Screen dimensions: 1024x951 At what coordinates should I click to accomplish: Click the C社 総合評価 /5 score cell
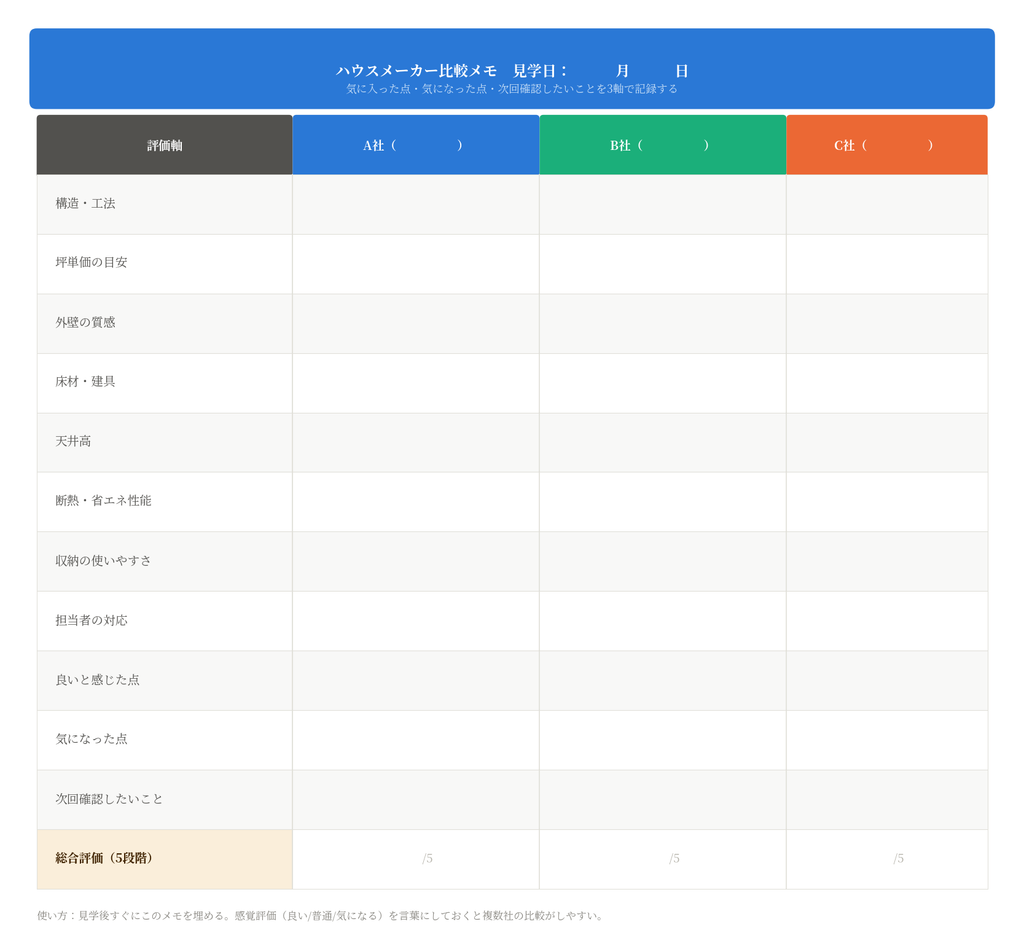tap(887, 859)
